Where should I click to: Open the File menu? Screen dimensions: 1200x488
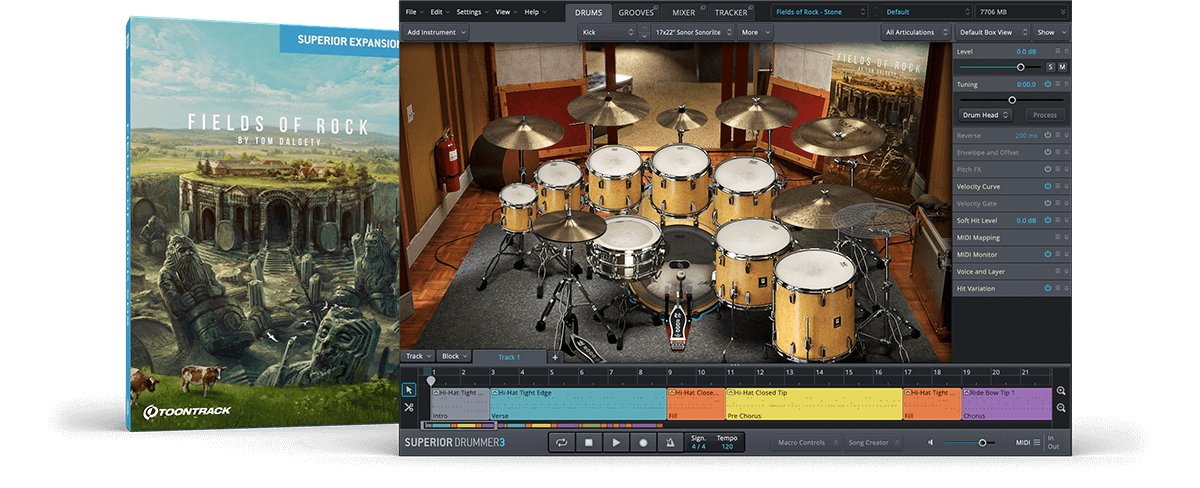(x=414, y=12)
